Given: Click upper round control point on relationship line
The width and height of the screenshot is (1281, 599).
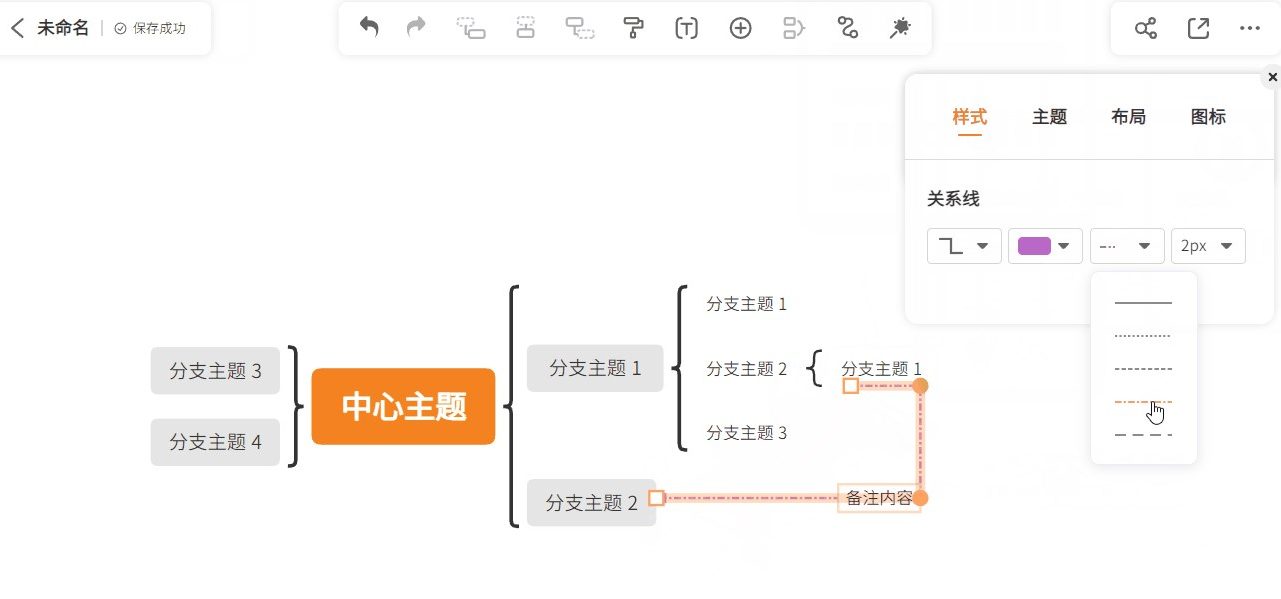Looking at the screenshot, I should click(x=921, y=385).
